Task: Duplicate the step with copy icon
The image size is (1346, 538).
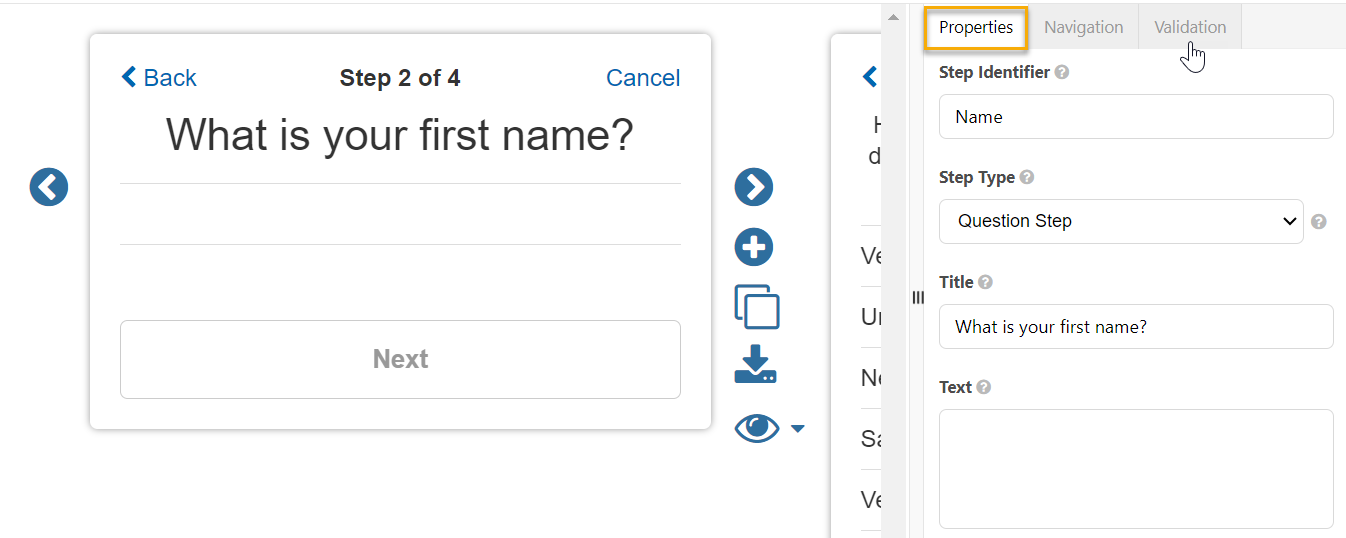Action: [757, 307]
